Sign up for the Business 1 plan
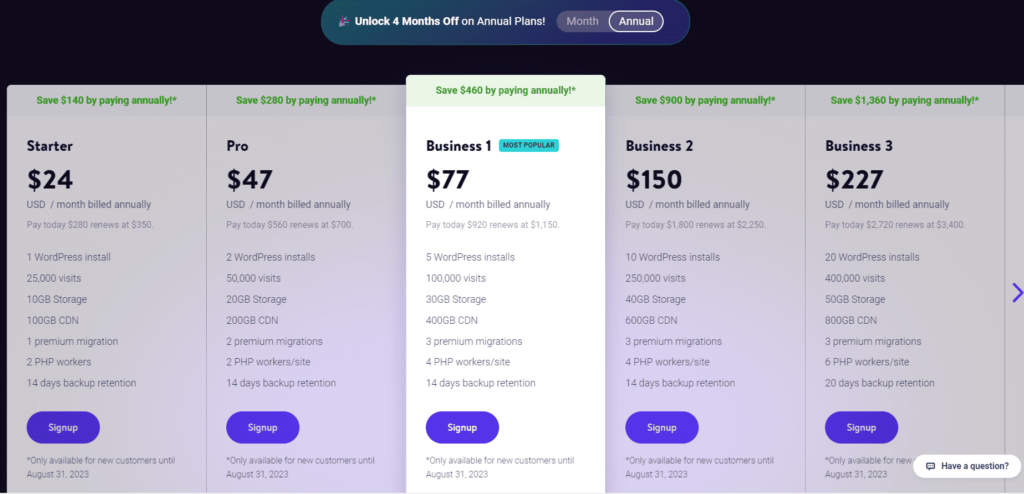The height and width of the screenshot is (494, 1024). pos(462,427)
